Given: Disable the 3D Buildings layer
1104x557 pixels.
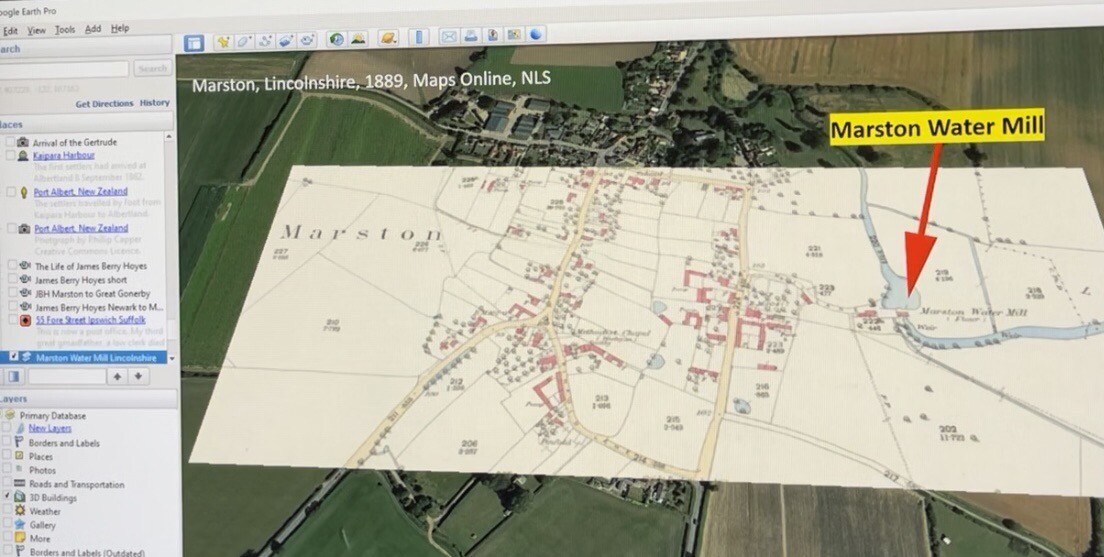Looking at the screenshot, I should point(6,497).
